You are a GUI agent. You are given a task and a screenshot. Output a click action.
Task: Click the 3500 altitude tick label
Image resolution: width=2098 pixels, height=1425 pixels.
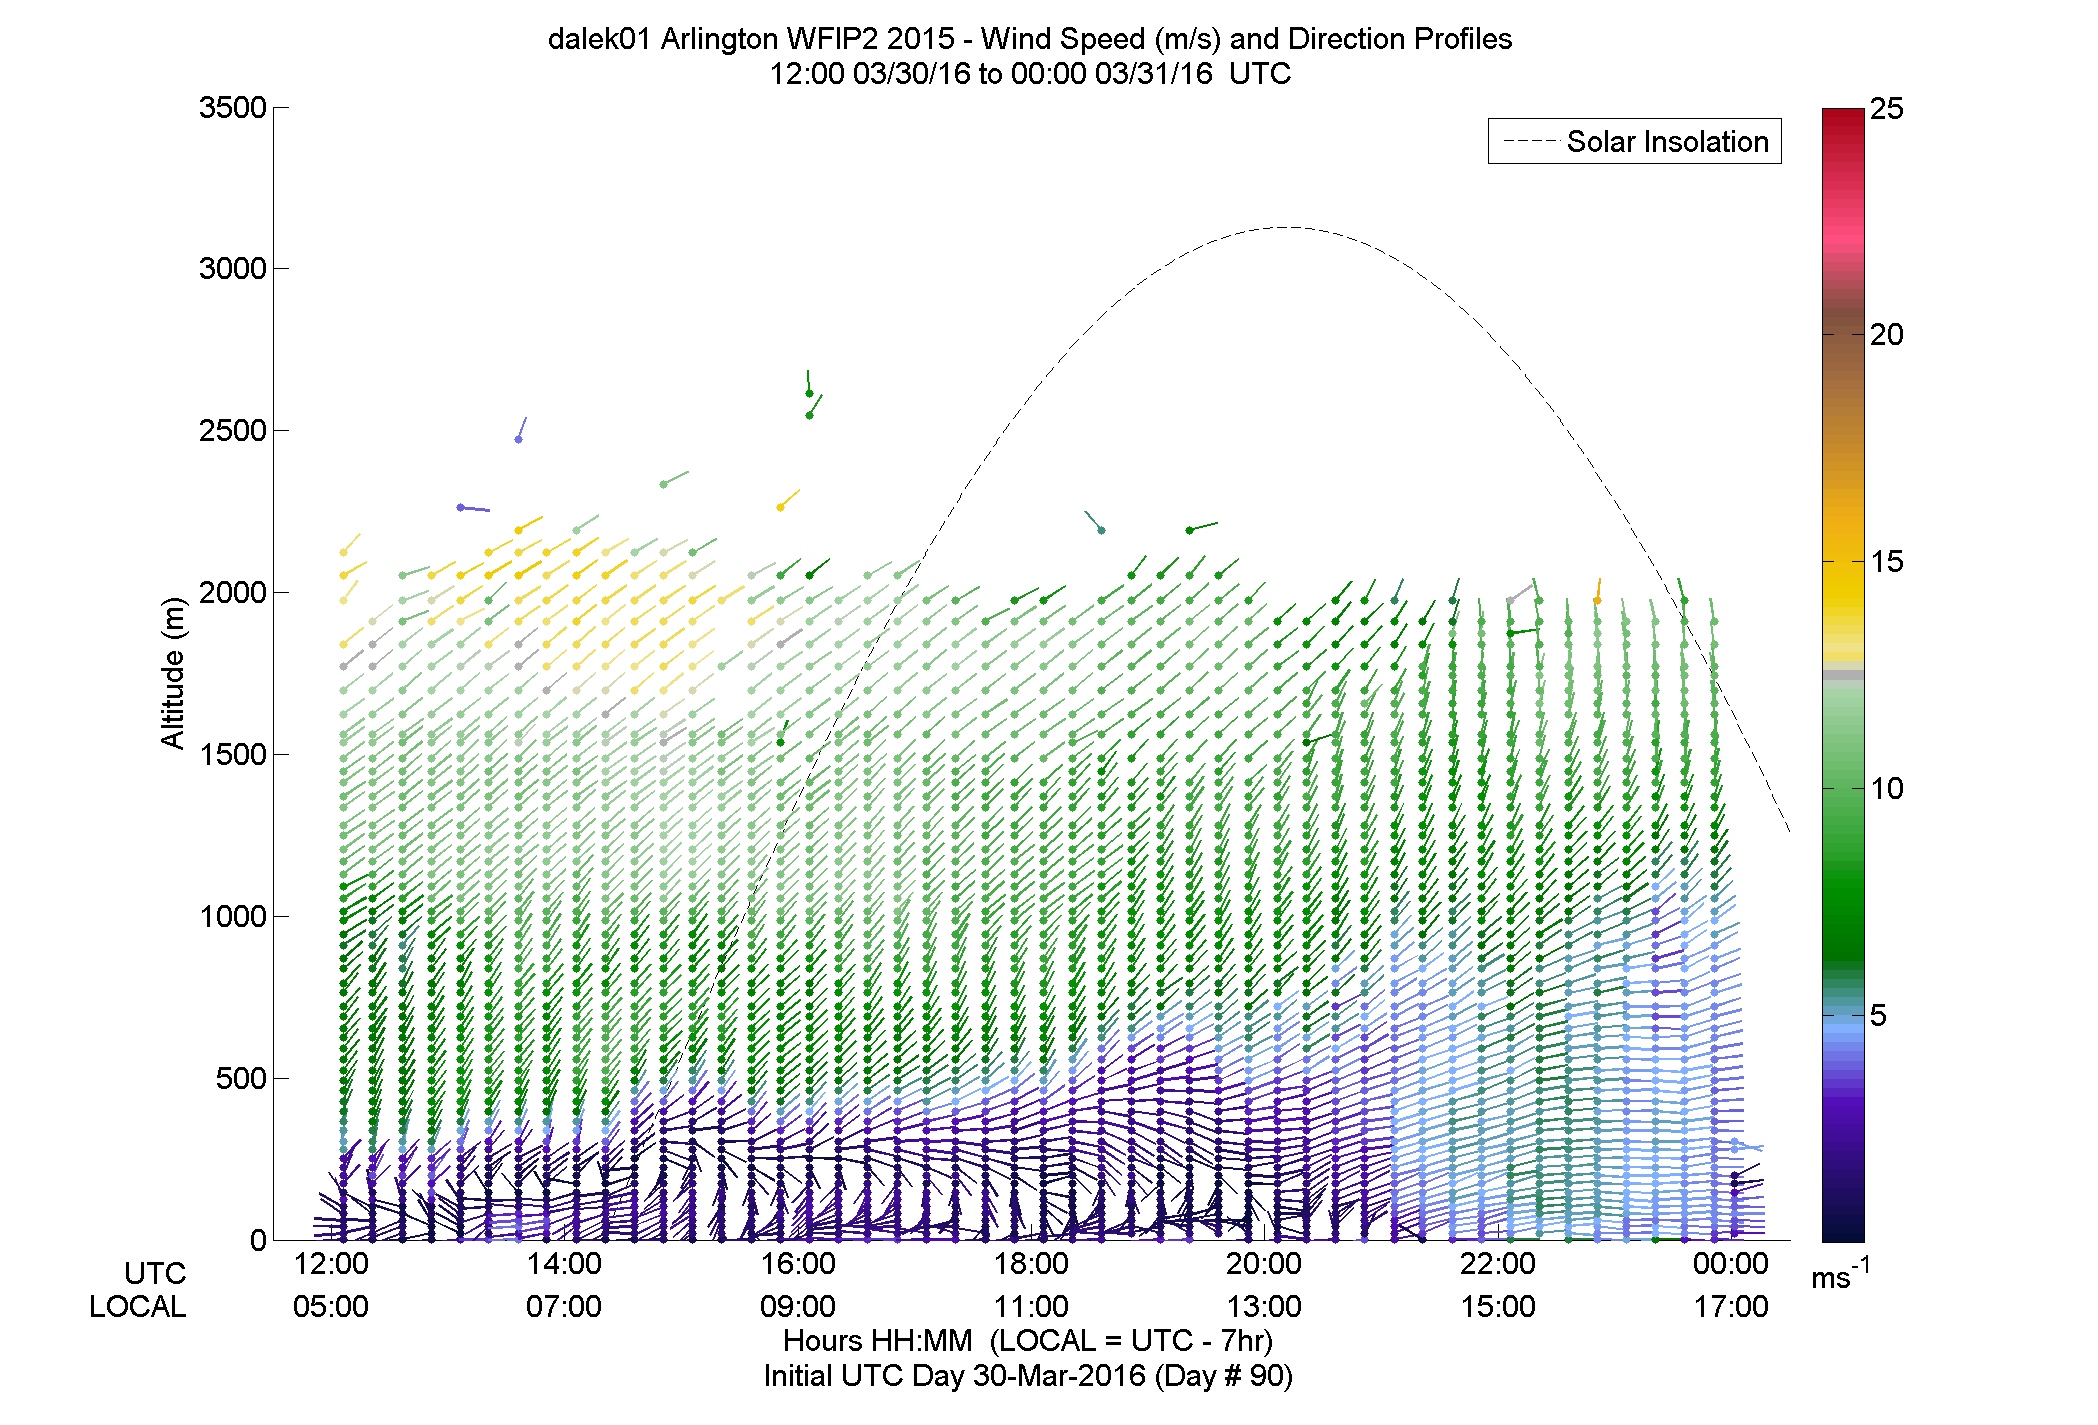click(233, 107)
